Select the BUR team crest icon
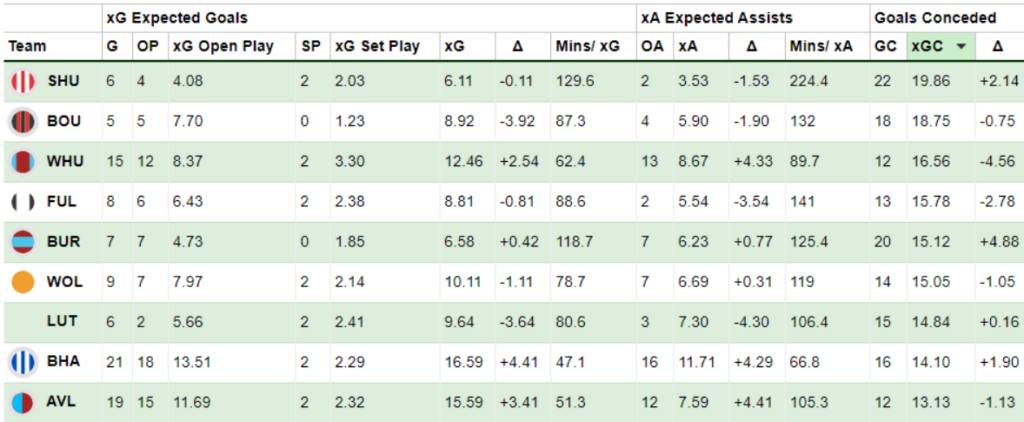 [x=23, y=242]
